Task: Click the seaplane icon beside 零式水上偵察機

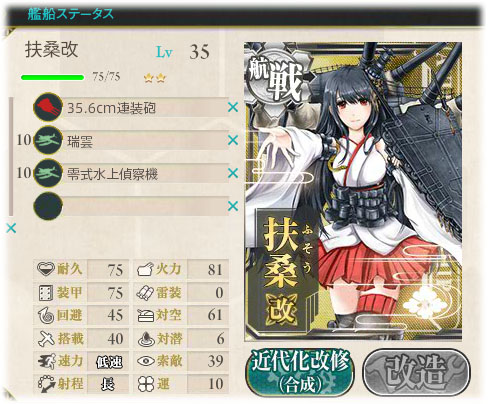Action: click(48, 173)
